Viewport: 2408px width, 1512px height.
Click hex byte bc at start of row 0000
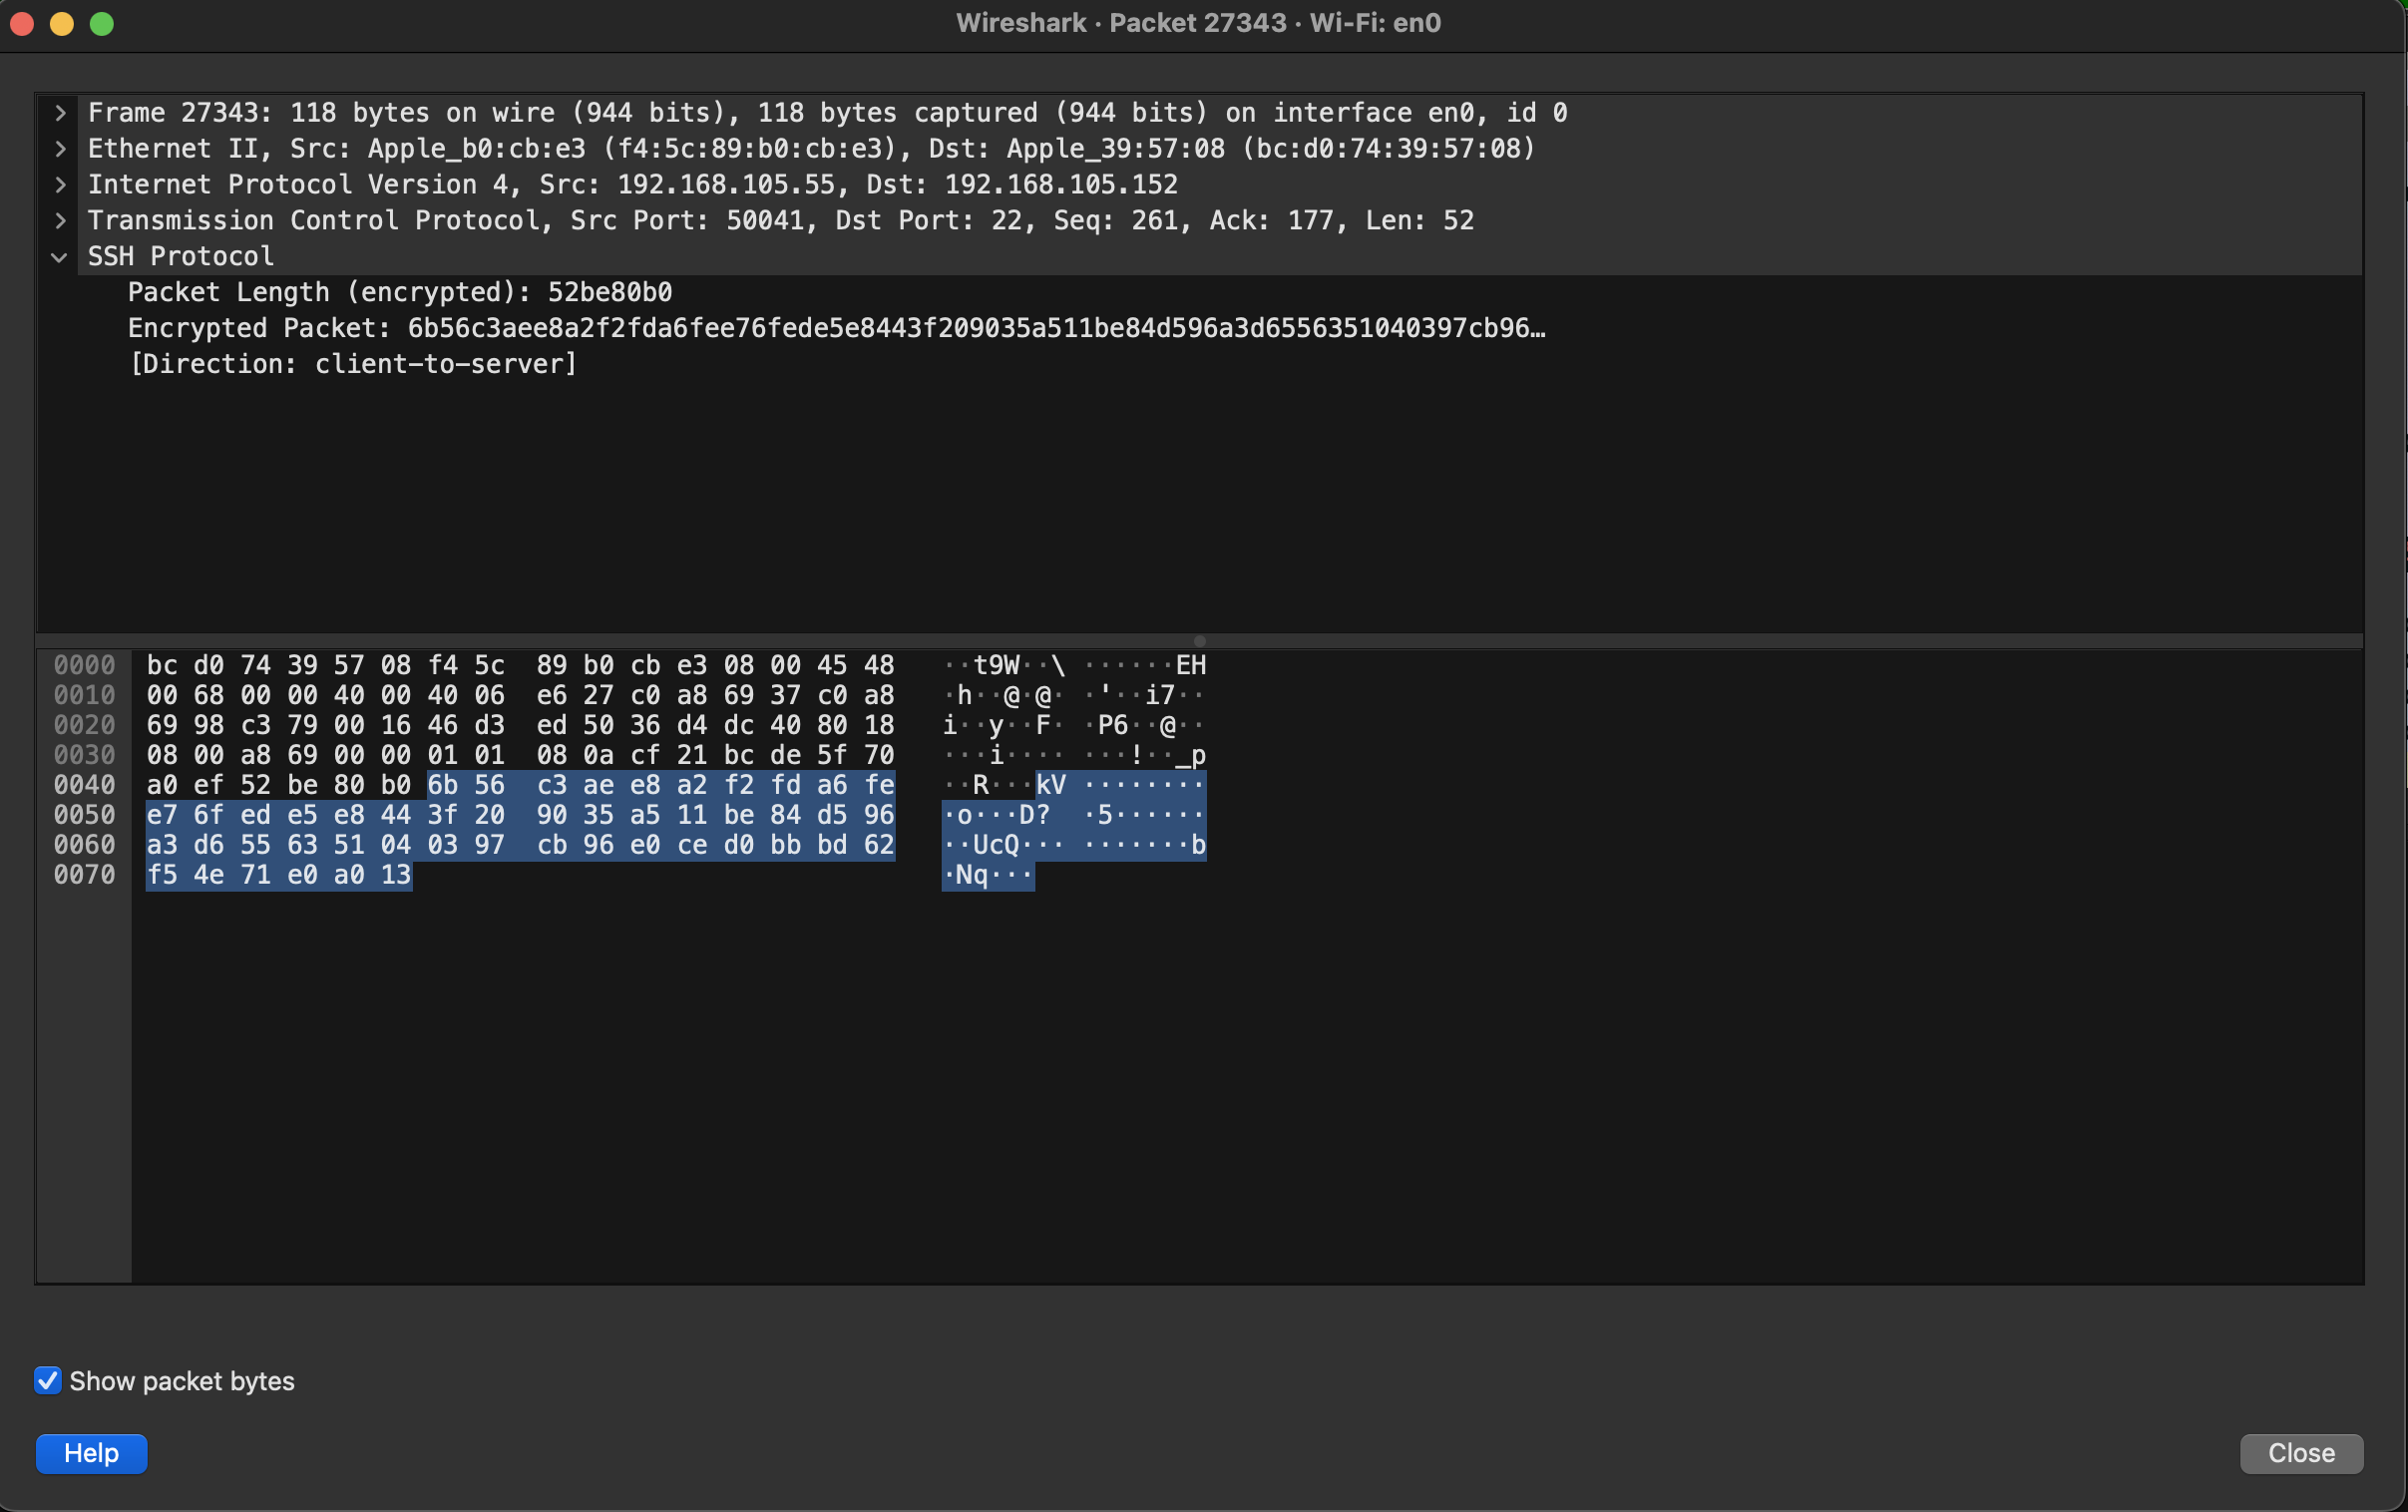click(162, 665)
